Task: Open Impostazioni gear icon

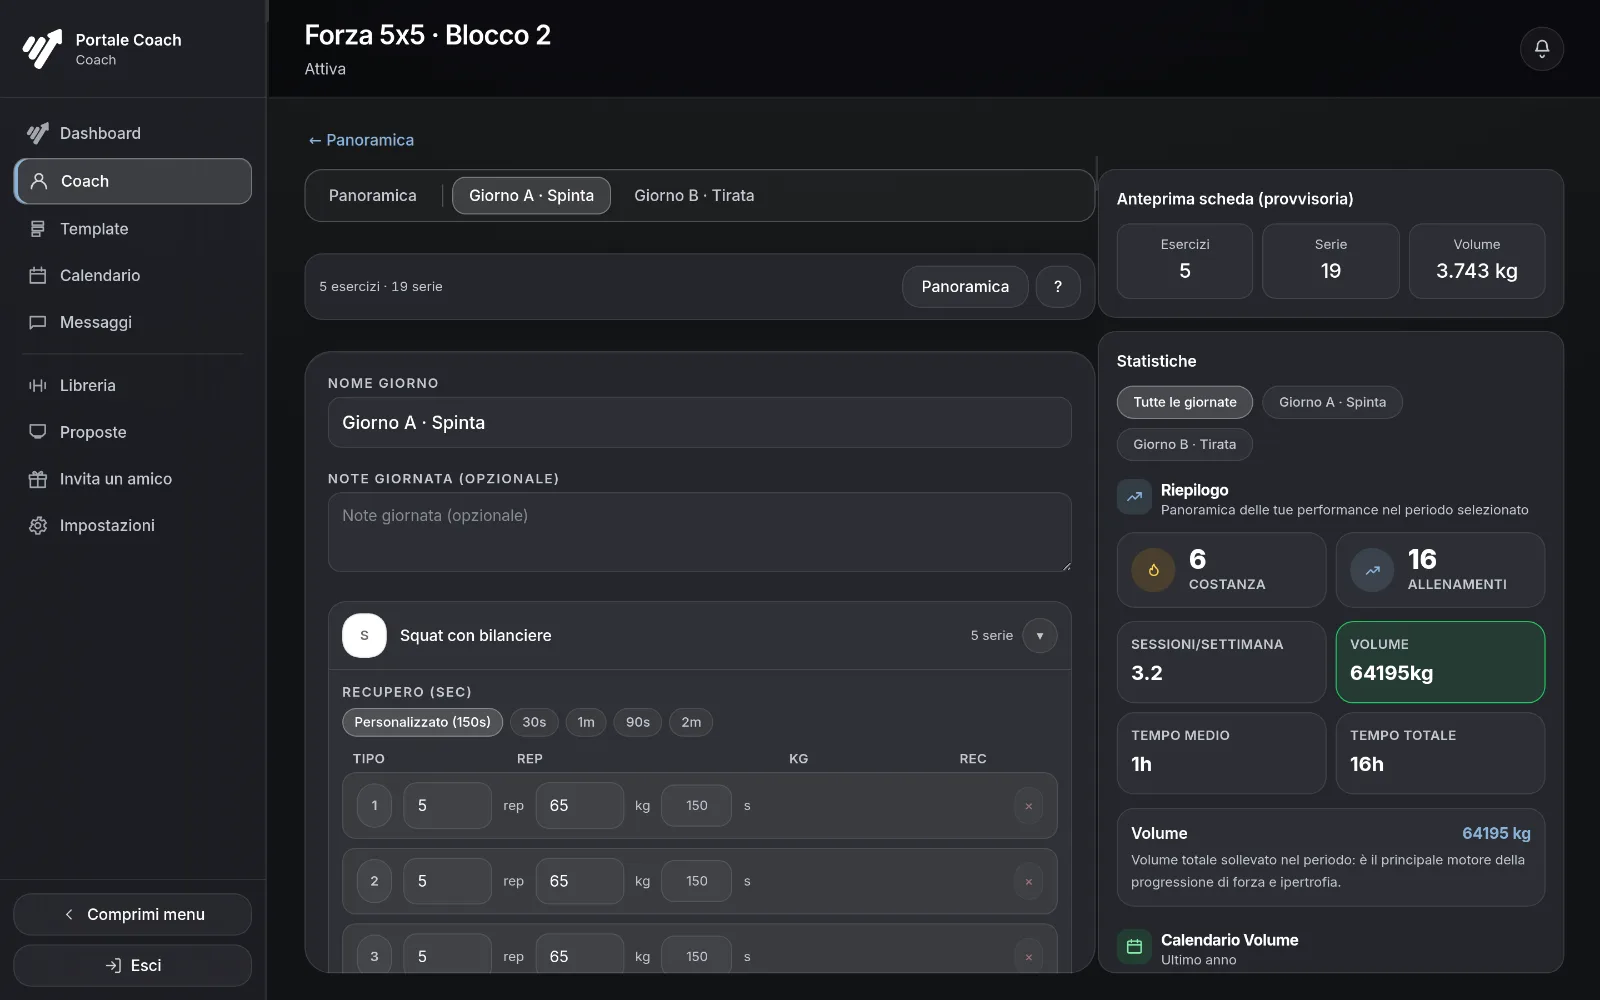Action: pyautogui.click(x=38, y=525)
